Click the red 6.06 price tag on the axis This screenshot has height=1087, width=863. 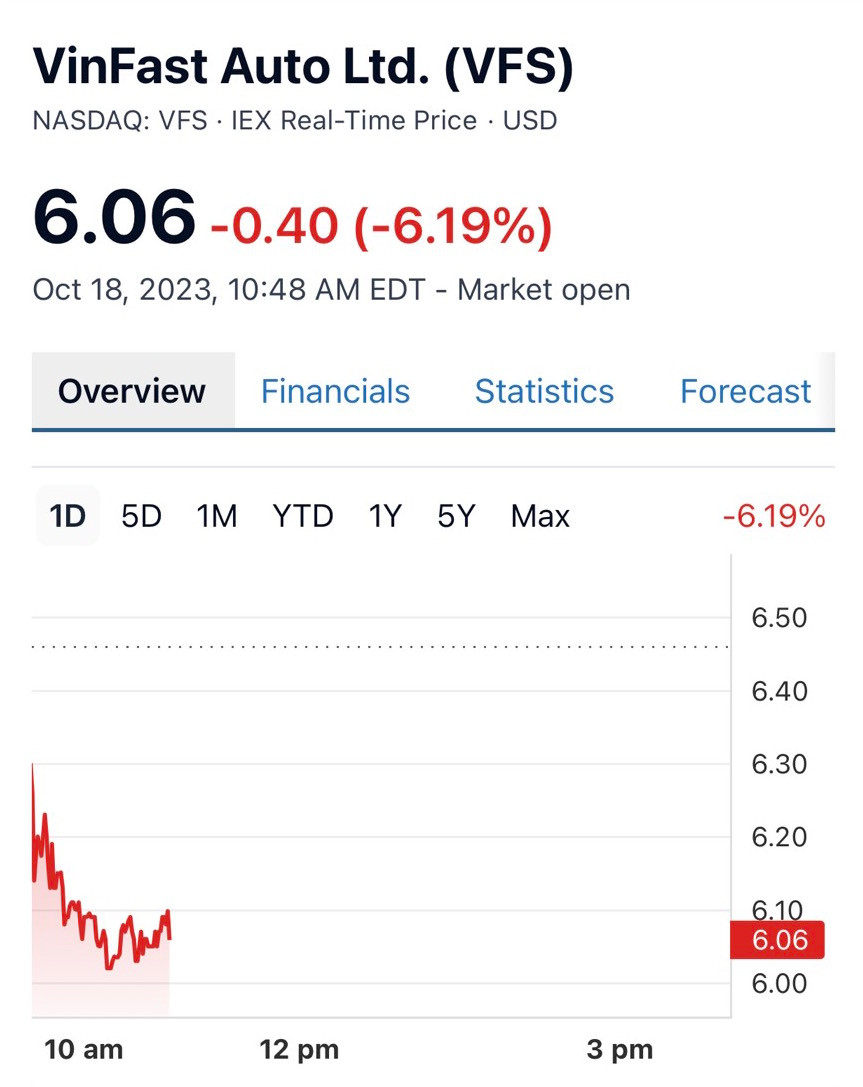tap(778, 940)
